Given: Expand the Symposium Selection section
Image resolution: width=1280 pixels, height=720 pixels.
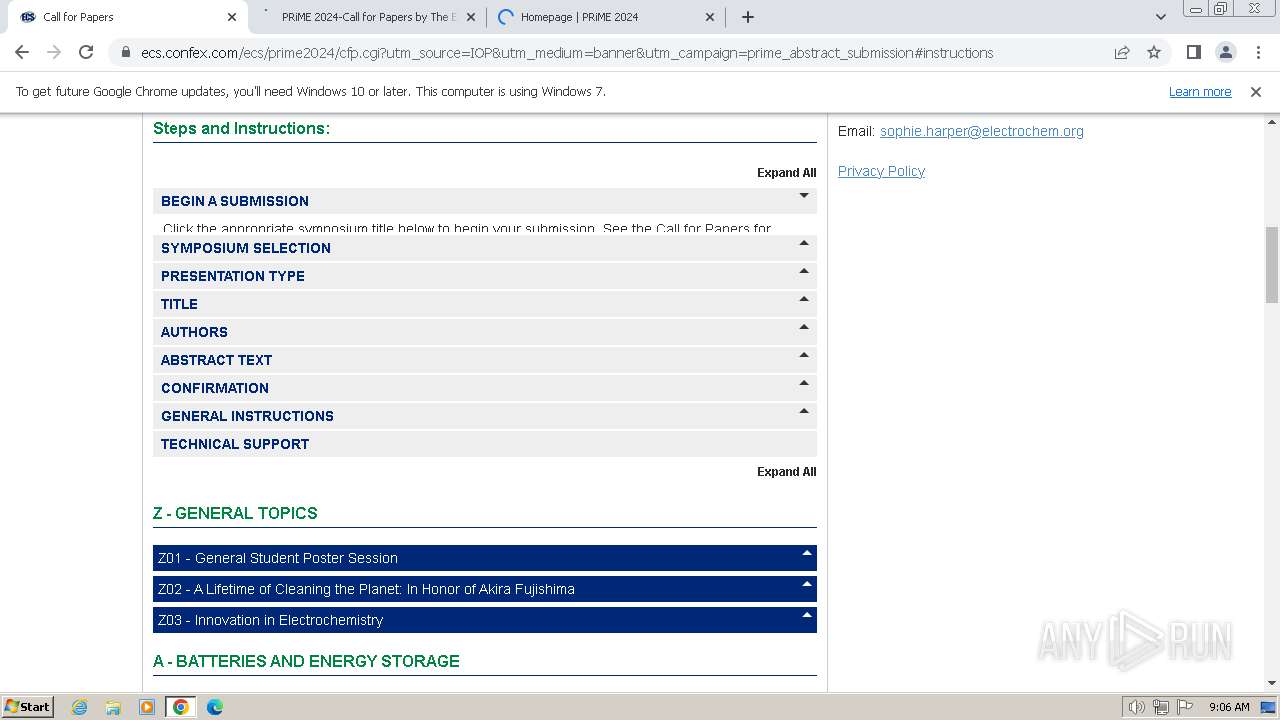Looking at the screenshot, I should pyautogui.click(x=485, y=248).
